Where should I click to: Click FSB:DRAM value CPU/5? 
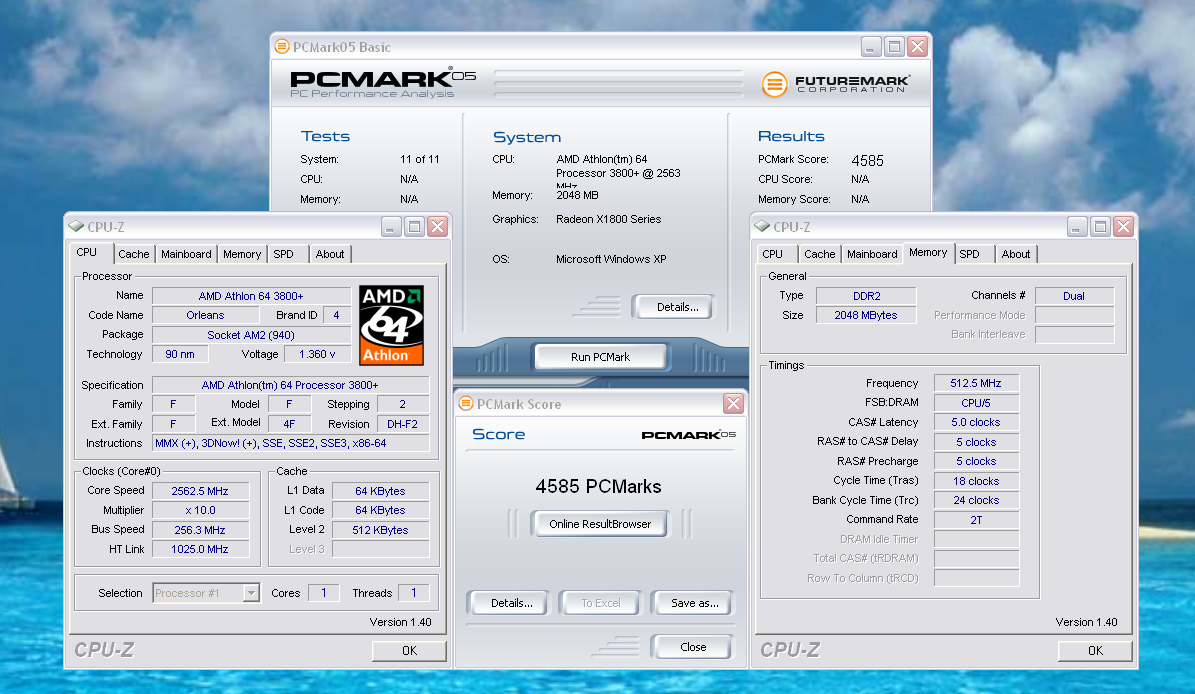976,403
